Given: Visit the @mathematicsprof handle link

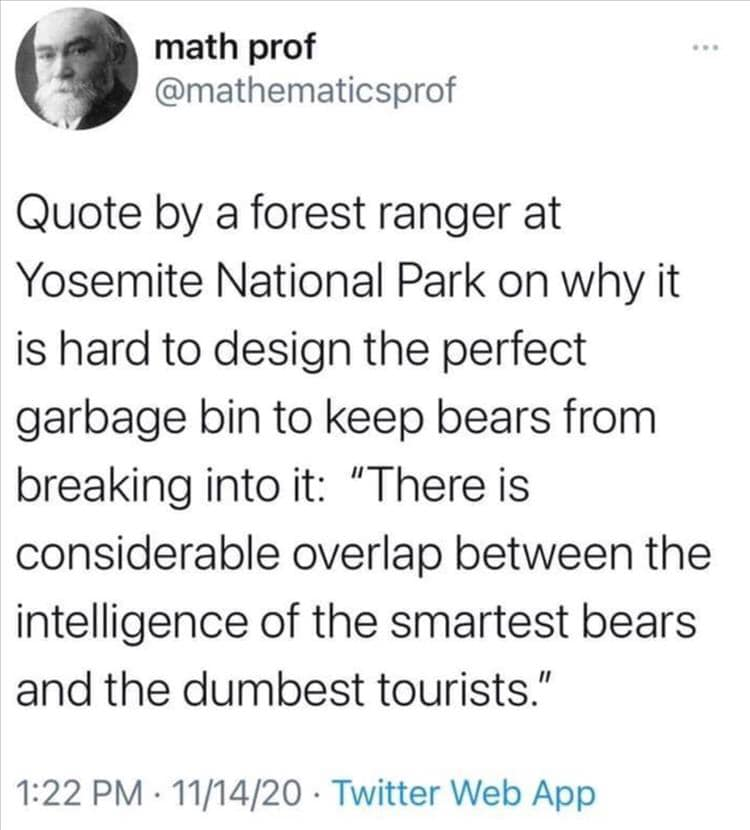Looking at the screenshot, I should point(305,91).
